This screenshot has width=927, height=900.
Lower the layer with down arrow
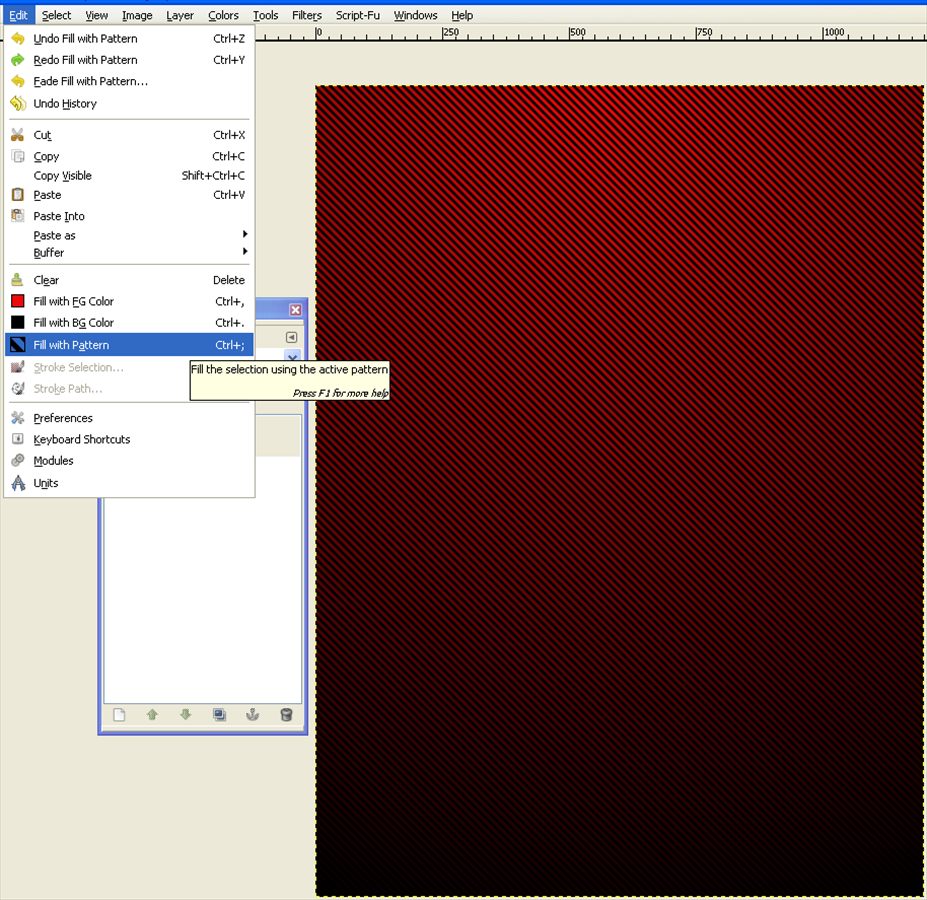[x=185, y=714]
